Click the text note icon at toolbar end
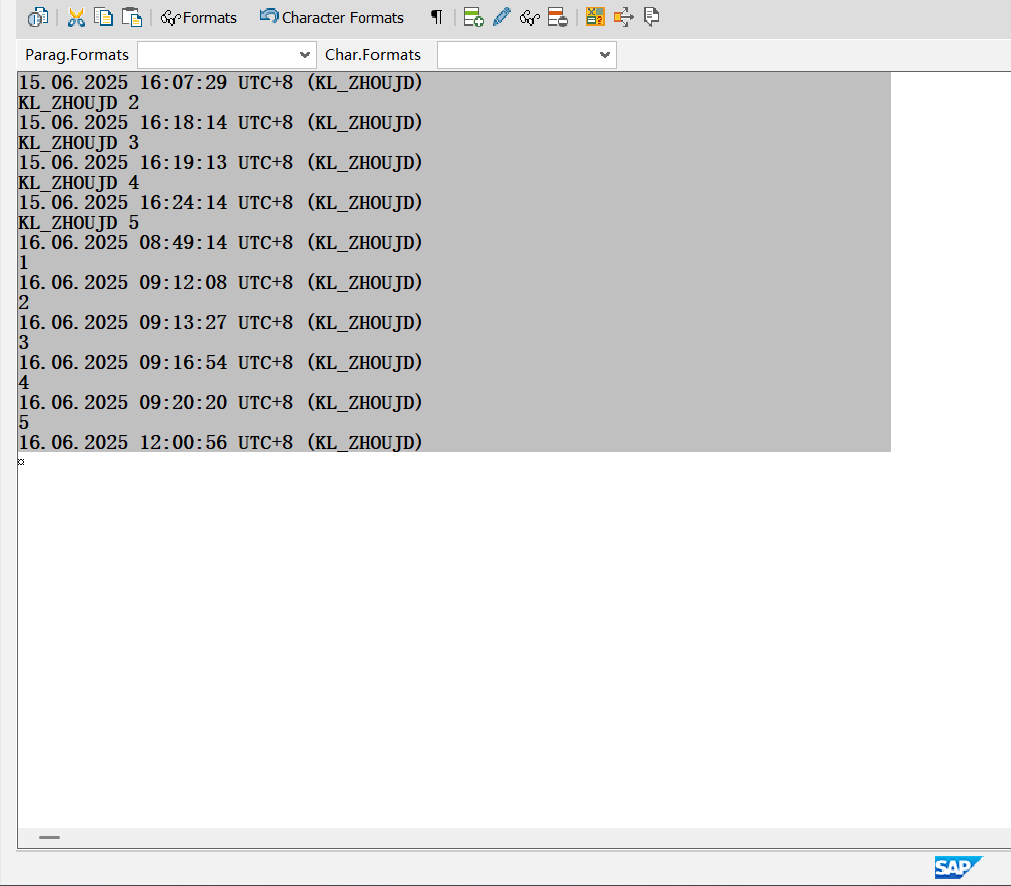 pyautogui.click(x=651, y=17)
